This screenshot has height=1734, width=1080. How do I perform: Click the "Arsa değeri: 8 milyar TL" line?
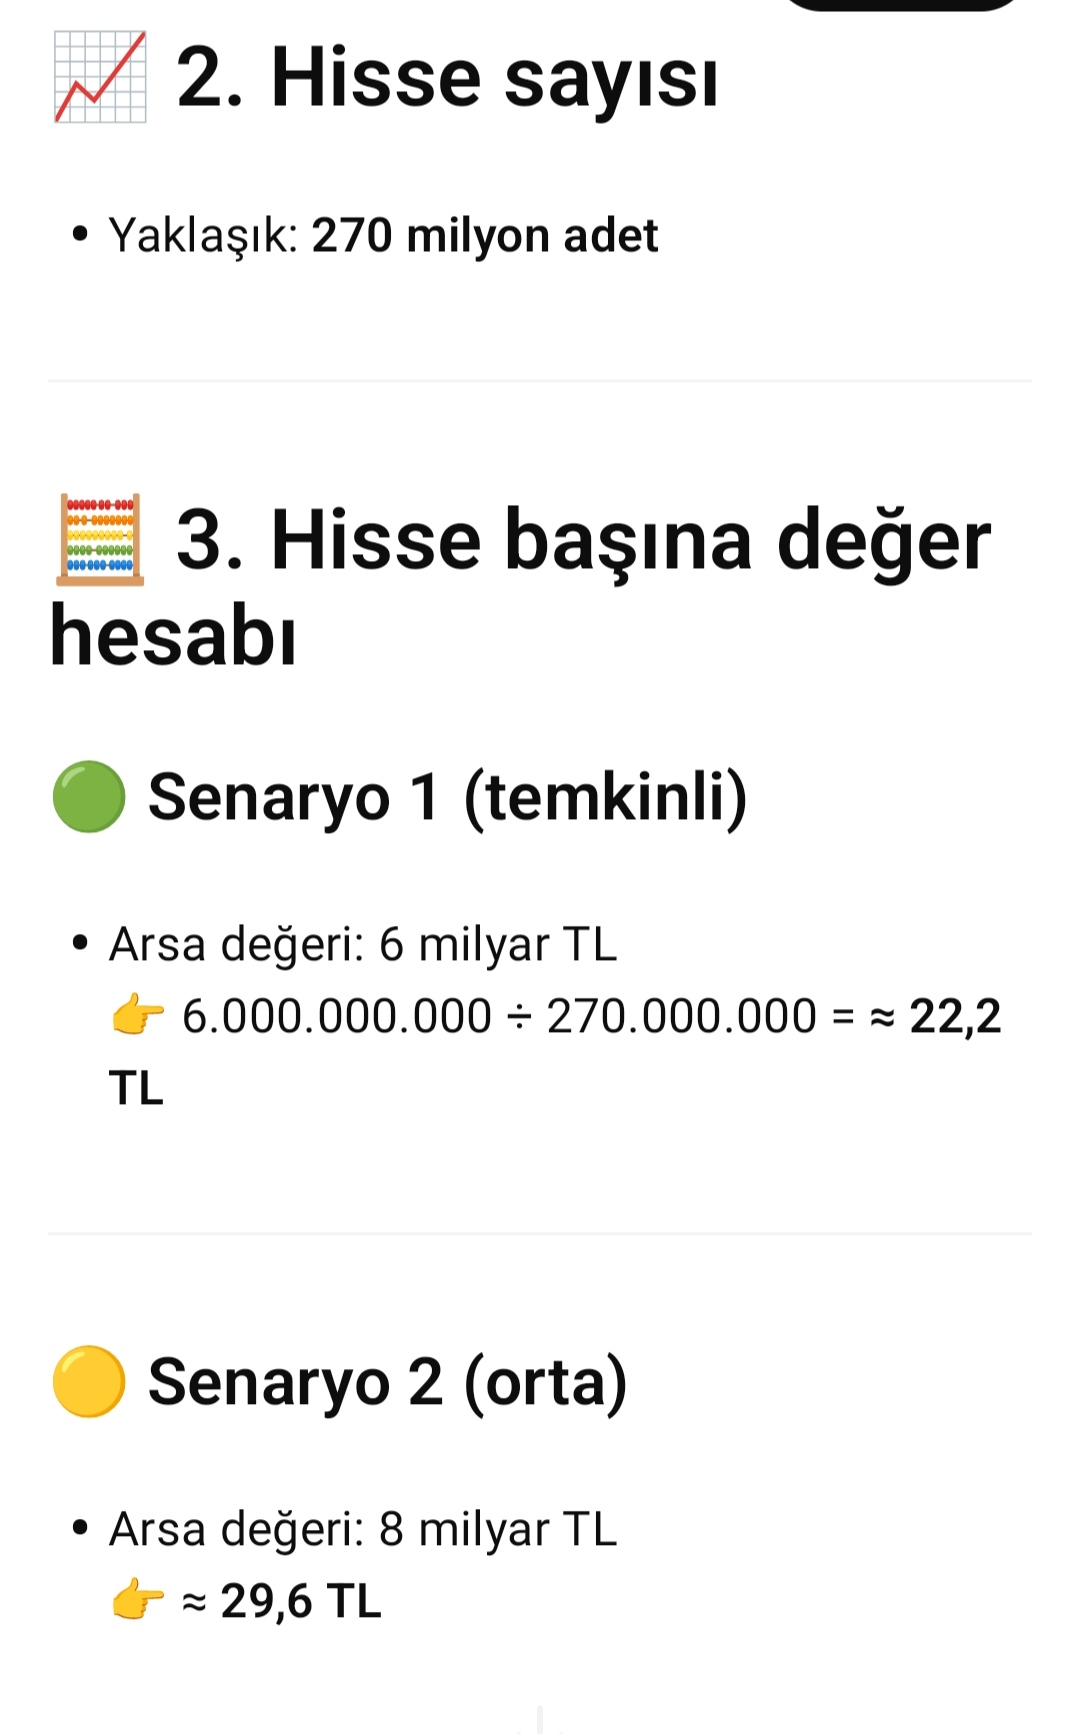coord(363,1529)
